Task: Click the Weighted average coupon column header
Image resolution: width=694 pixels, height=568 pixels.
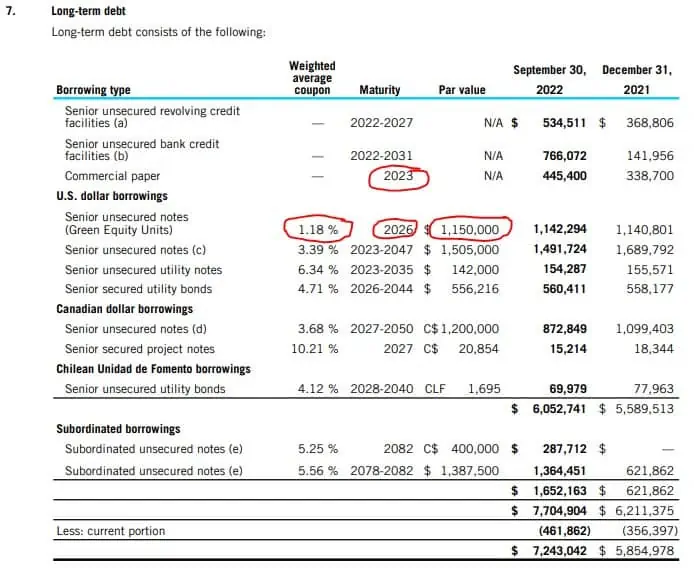Action: tap(312, 78)
